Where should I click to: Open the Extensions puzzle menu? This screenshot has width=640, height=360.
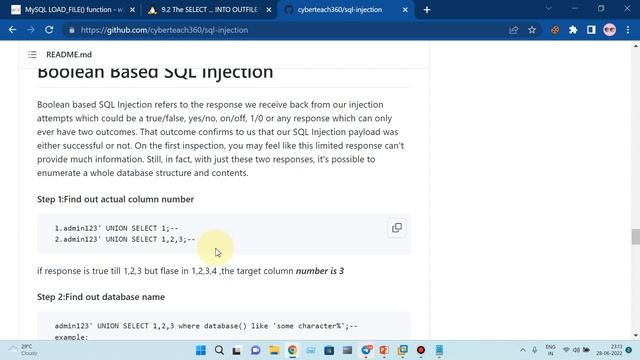coord(573,30)
